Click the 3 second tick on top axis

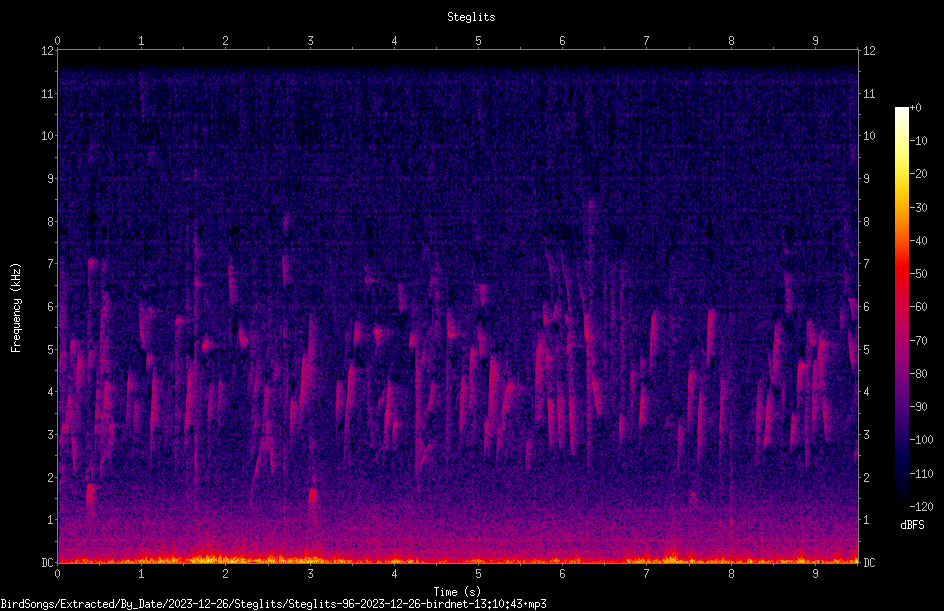[x=310, y=41]
